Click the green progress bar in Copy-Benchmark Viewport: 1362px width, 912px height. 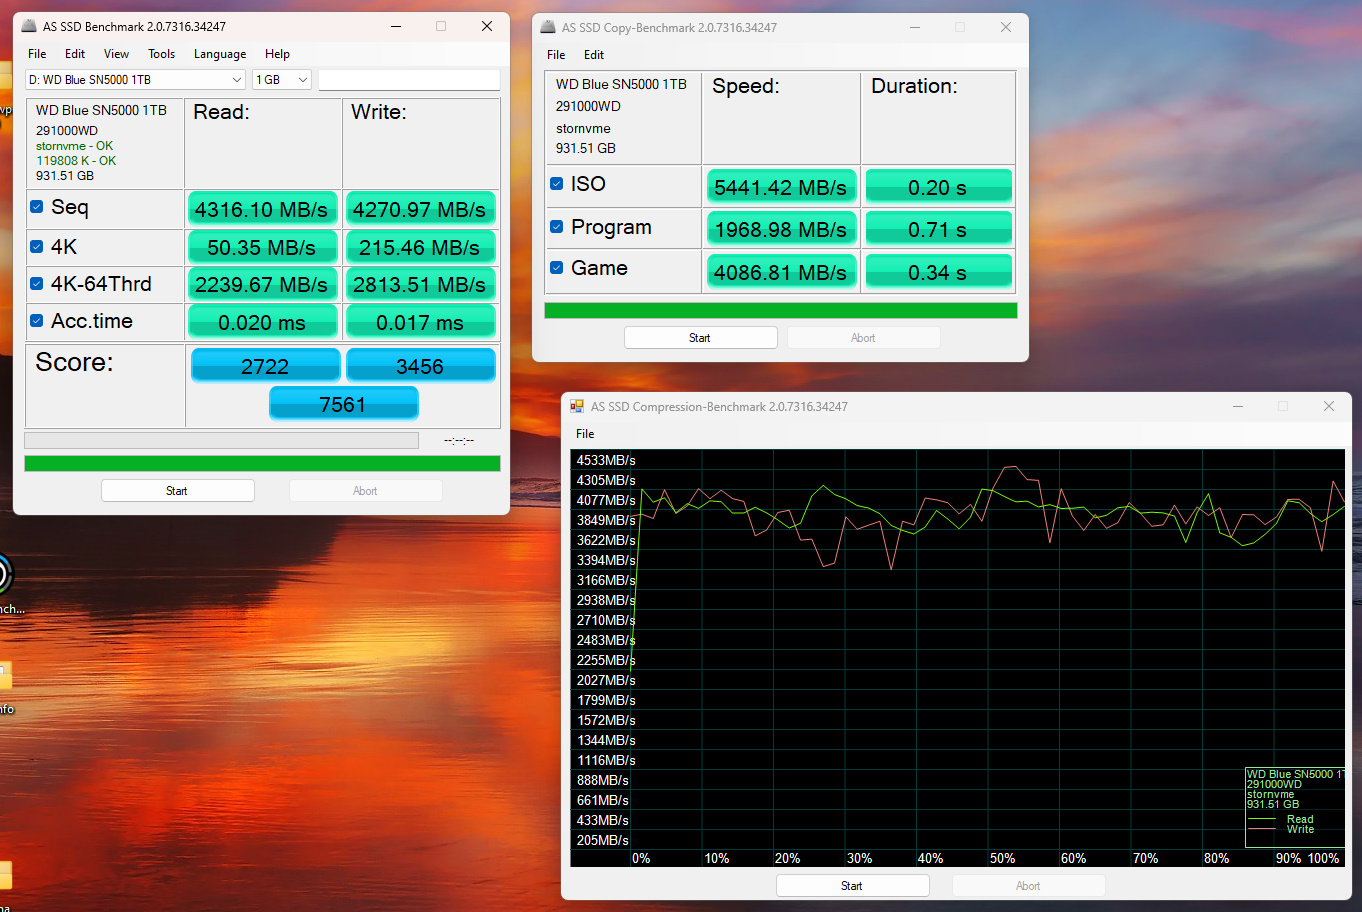click(781, 311)
